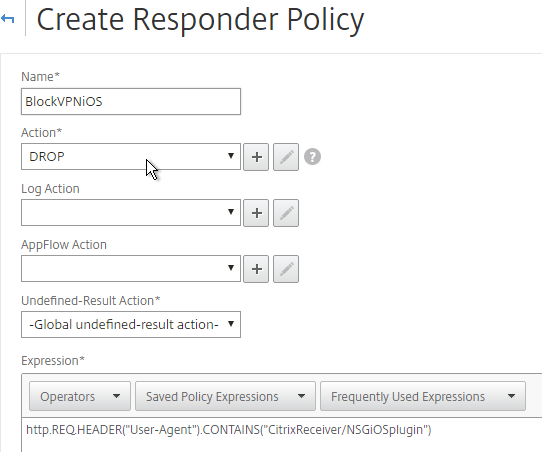Expand the AppFlow Action dropdown
Screen dimensions: 542x452
[131, 269]
